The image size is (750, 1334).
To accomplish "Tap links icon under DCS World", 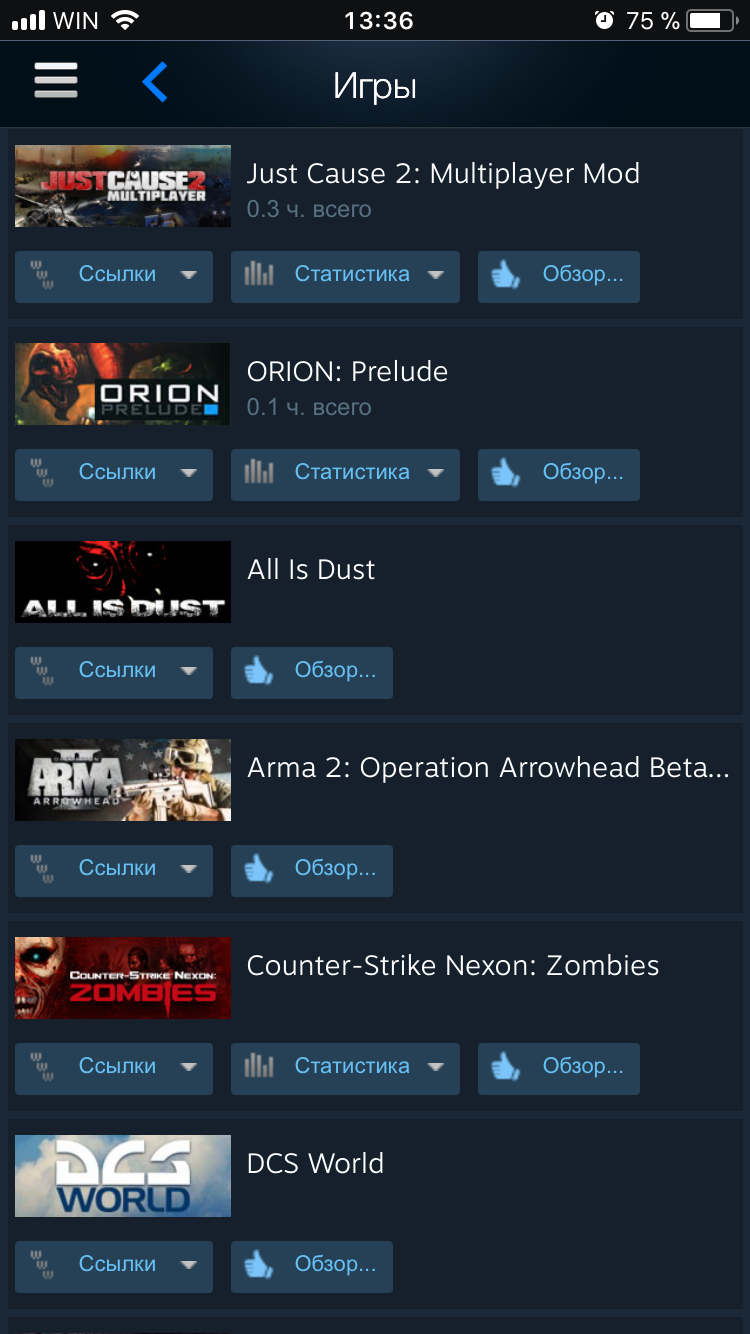I will (42, 1265).
